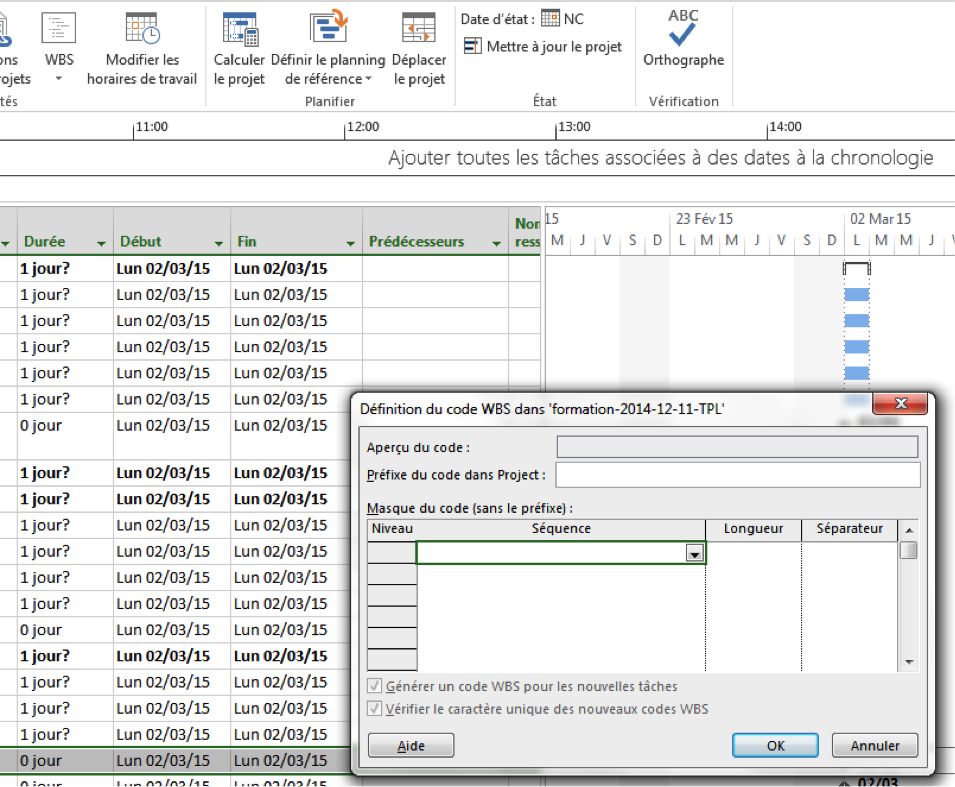Select the Longueur column header
The height and width of the screenshot is (787, 955).
tap(753, 529)
